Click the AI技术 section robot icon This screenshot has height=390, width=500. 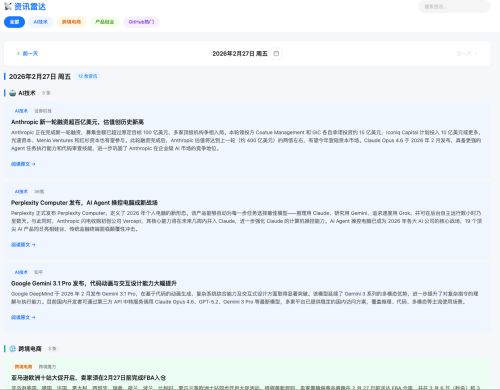pyautogui.click(x=13, y=93)
